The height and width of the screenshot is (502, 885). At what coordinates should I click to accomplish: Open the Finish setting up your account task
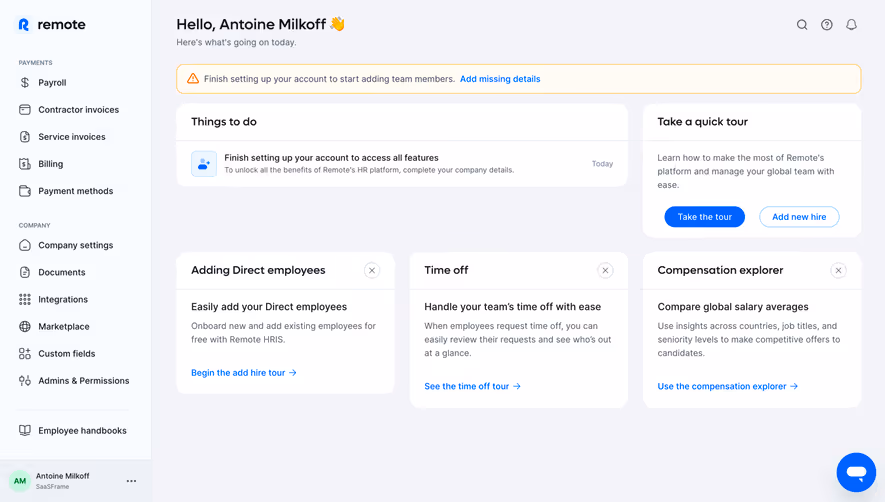pyautogui.click(x=402, y=164)
